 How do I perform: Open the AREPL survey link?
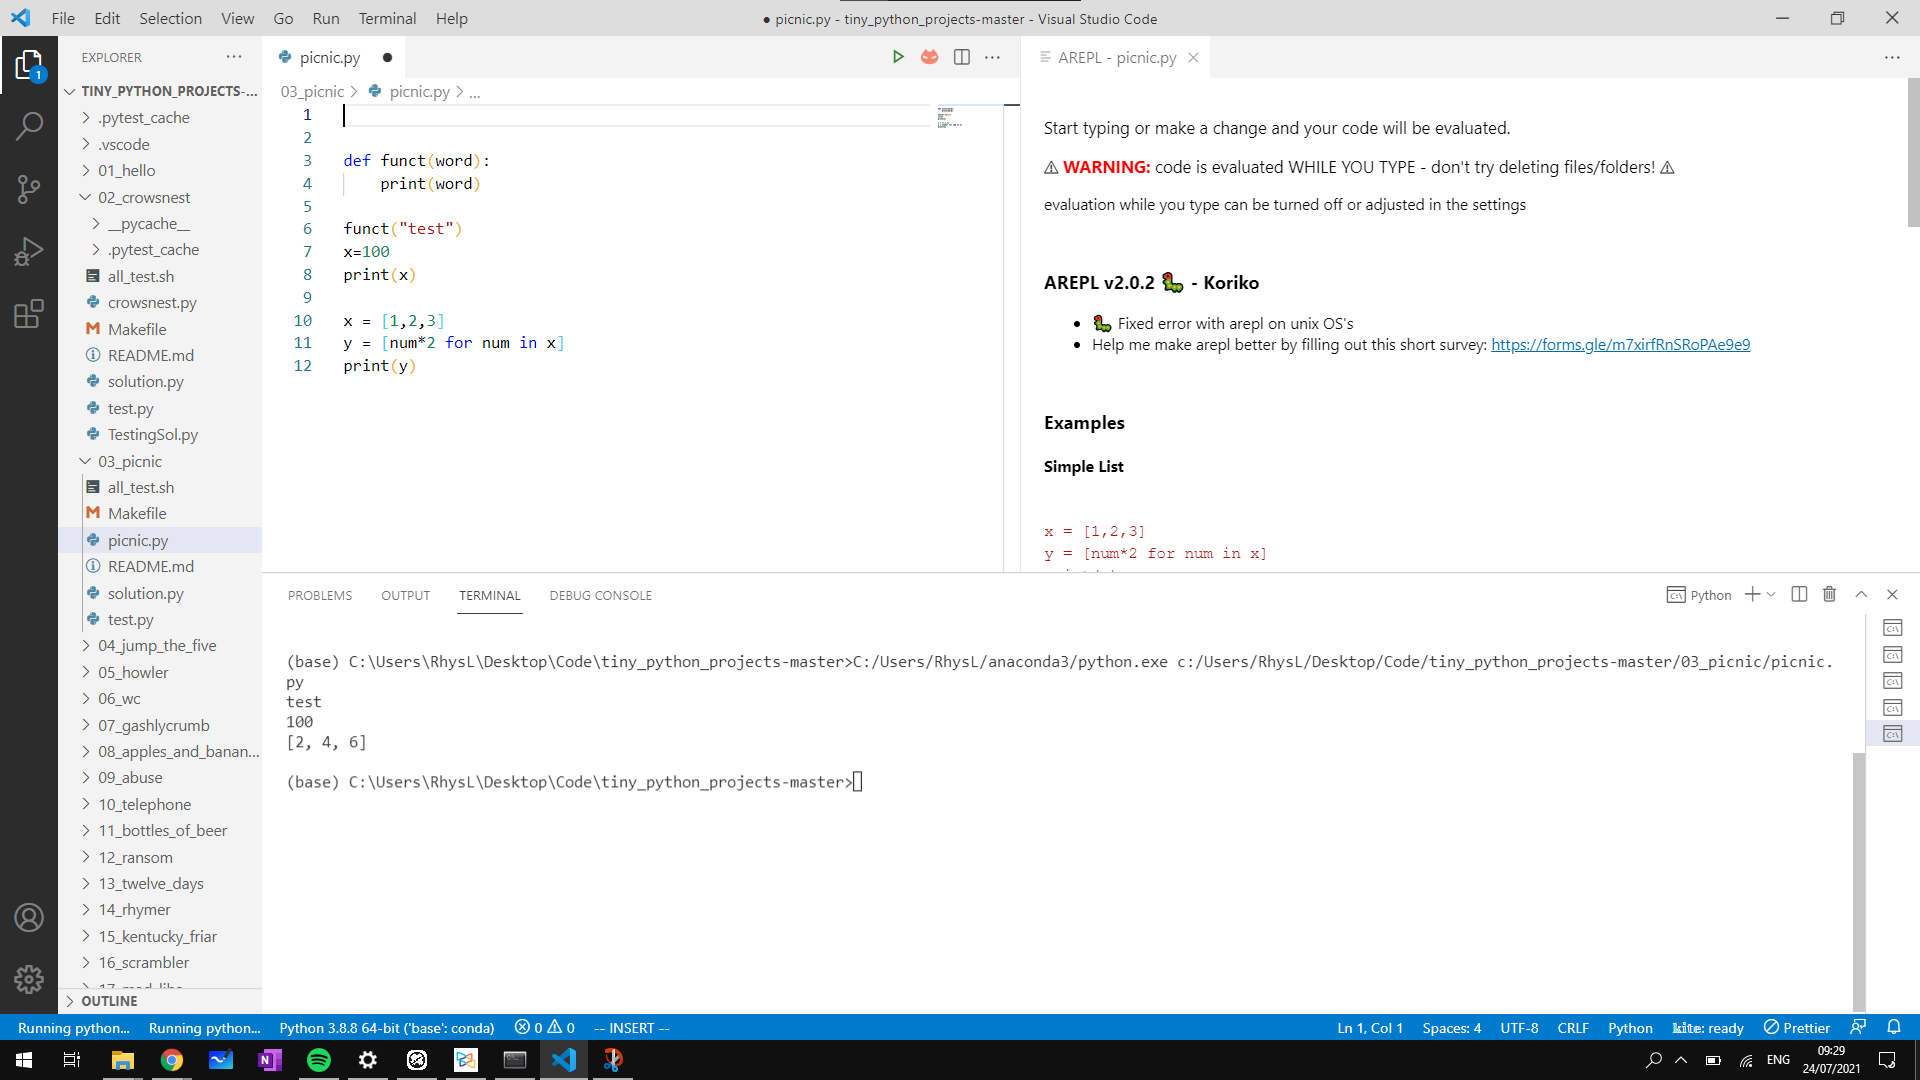[x=1619, y=344]
